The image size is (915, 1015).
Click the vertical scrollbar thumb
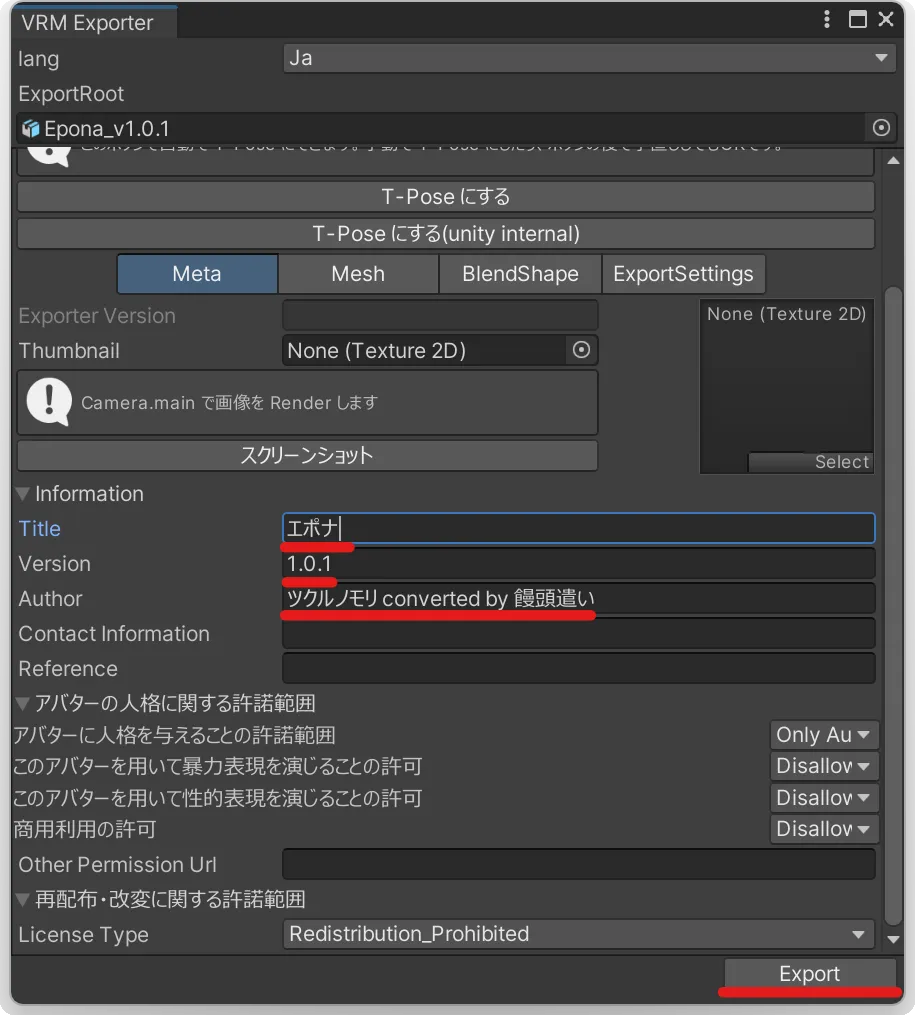(x=894, y=605)
